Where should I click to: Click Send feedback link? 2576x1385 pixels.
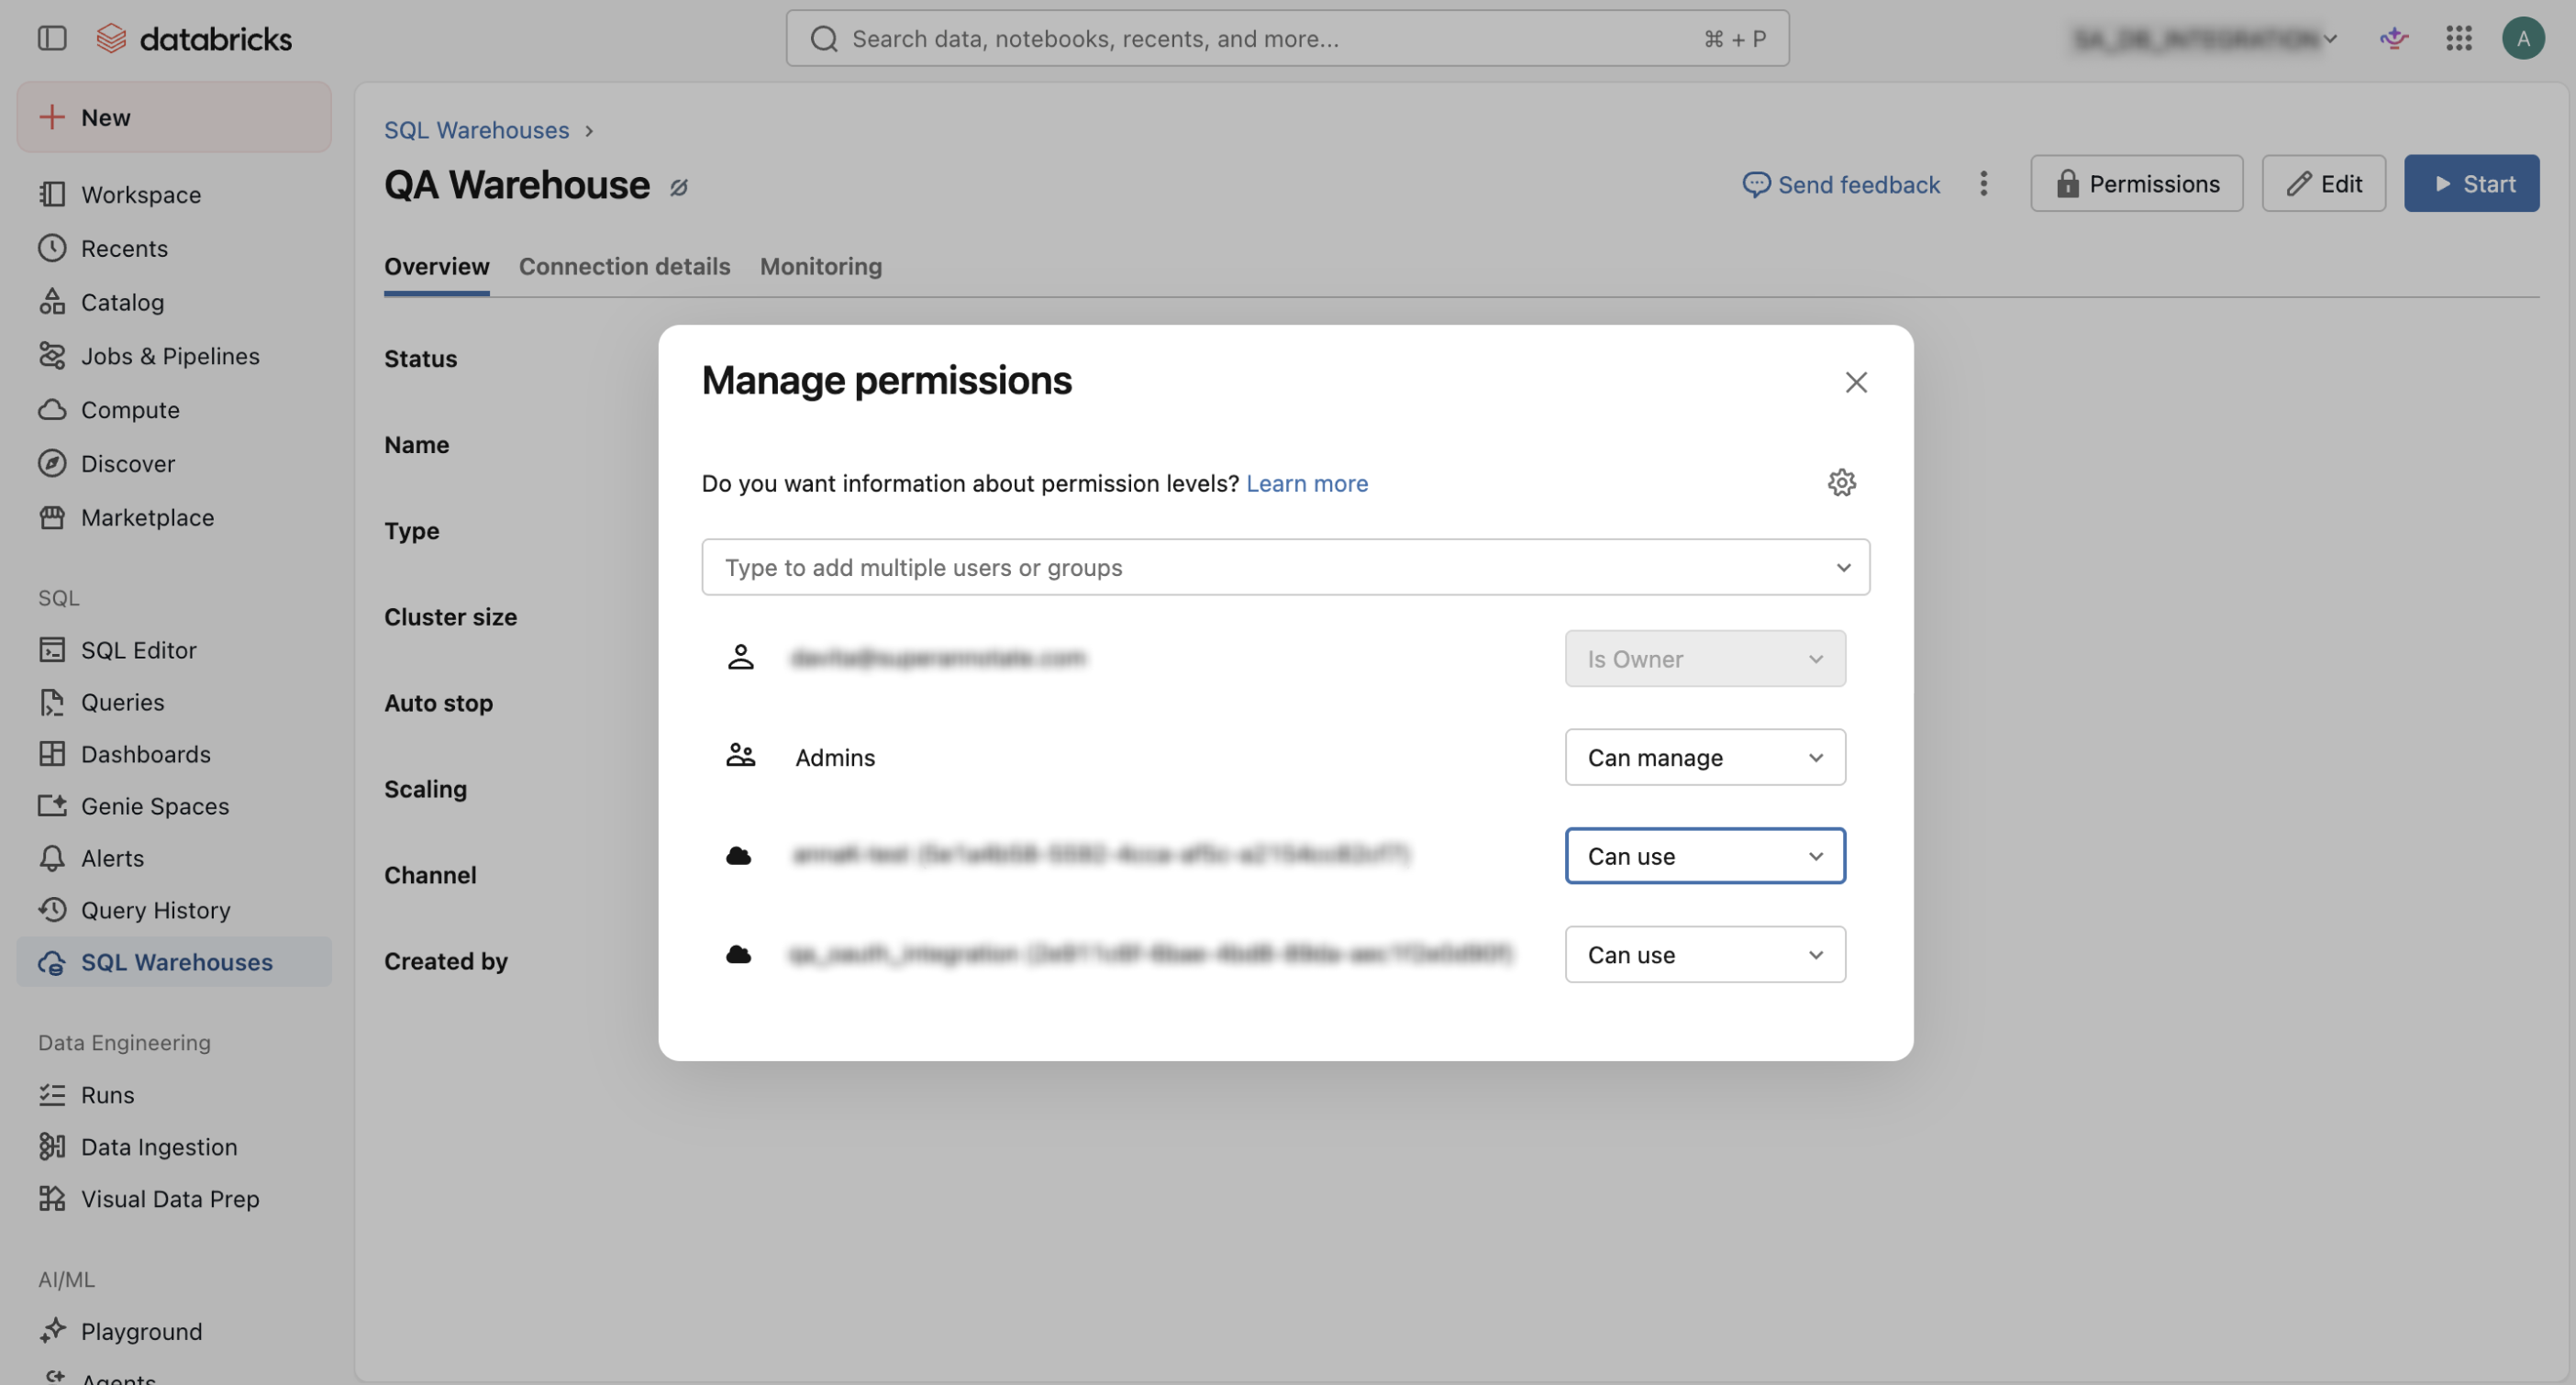1841,184
